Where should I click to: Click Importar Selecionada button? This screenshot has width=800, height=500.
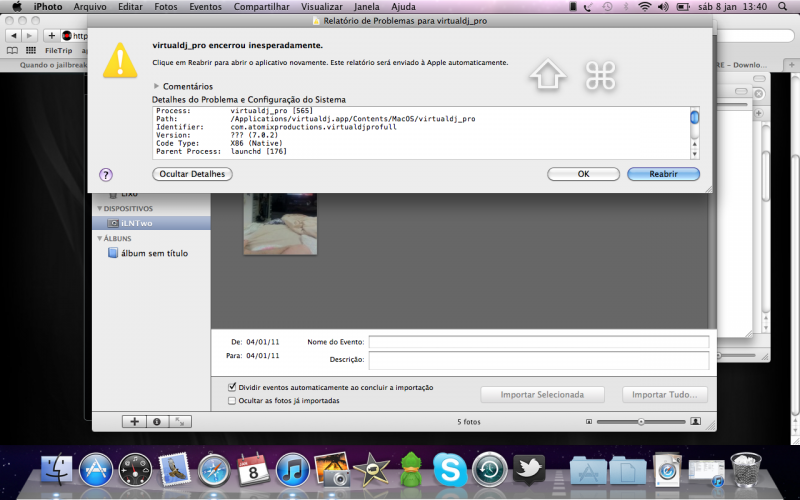point(542,394)
